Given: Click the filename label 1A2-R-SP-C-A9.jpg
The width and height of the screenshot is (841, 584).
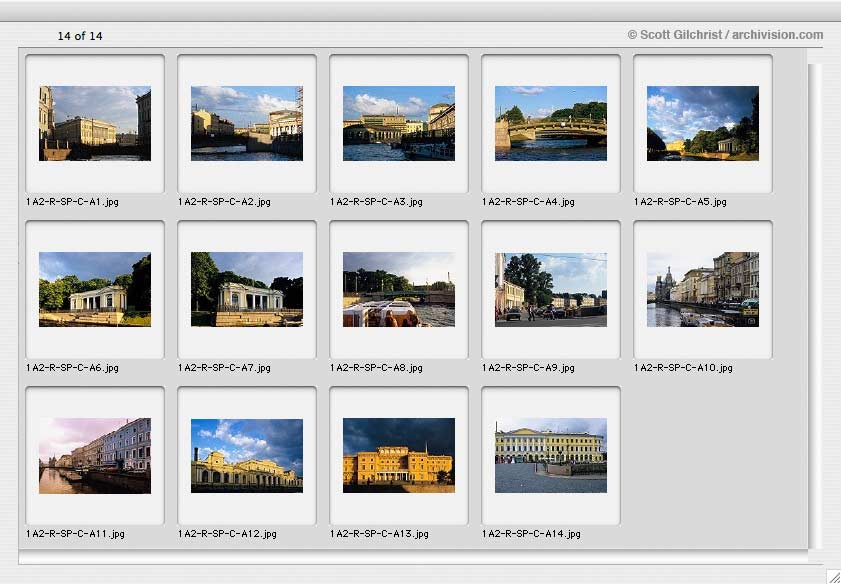Looking at the screenshot, I should (x=528, y=368).
